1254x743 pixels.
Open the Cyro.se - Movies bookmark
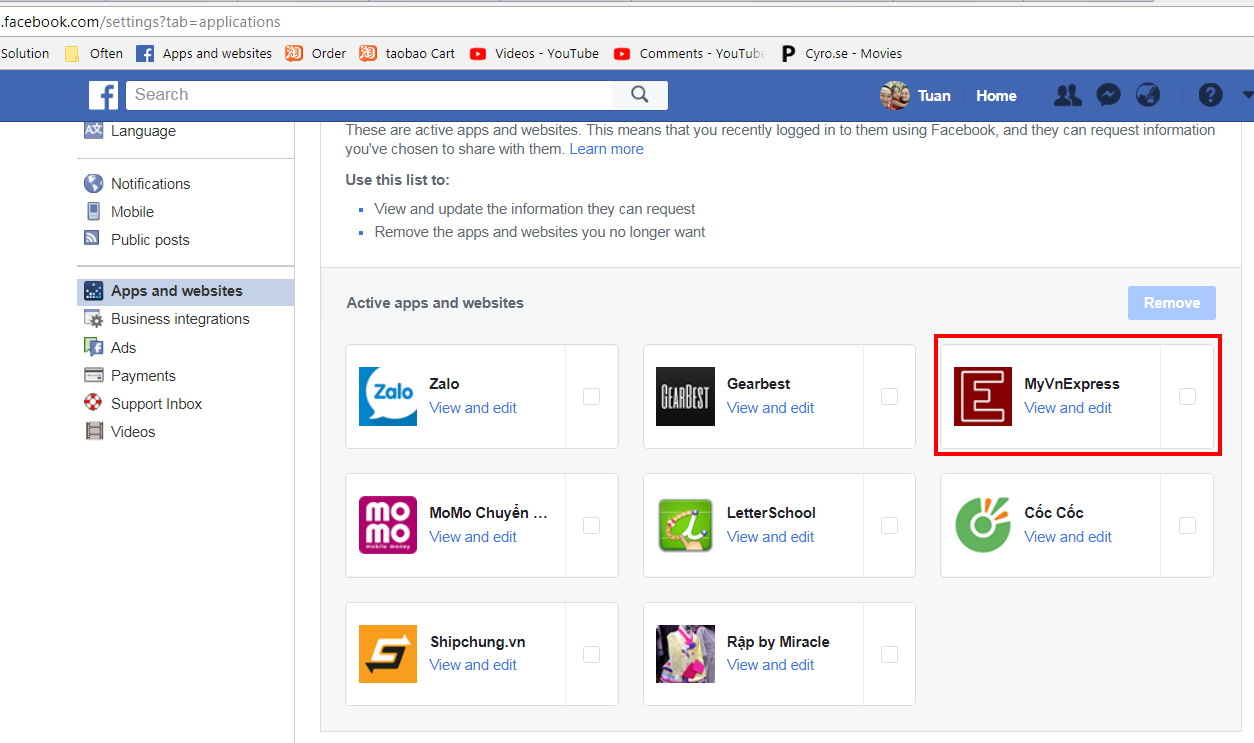click(x=842, y=53)
